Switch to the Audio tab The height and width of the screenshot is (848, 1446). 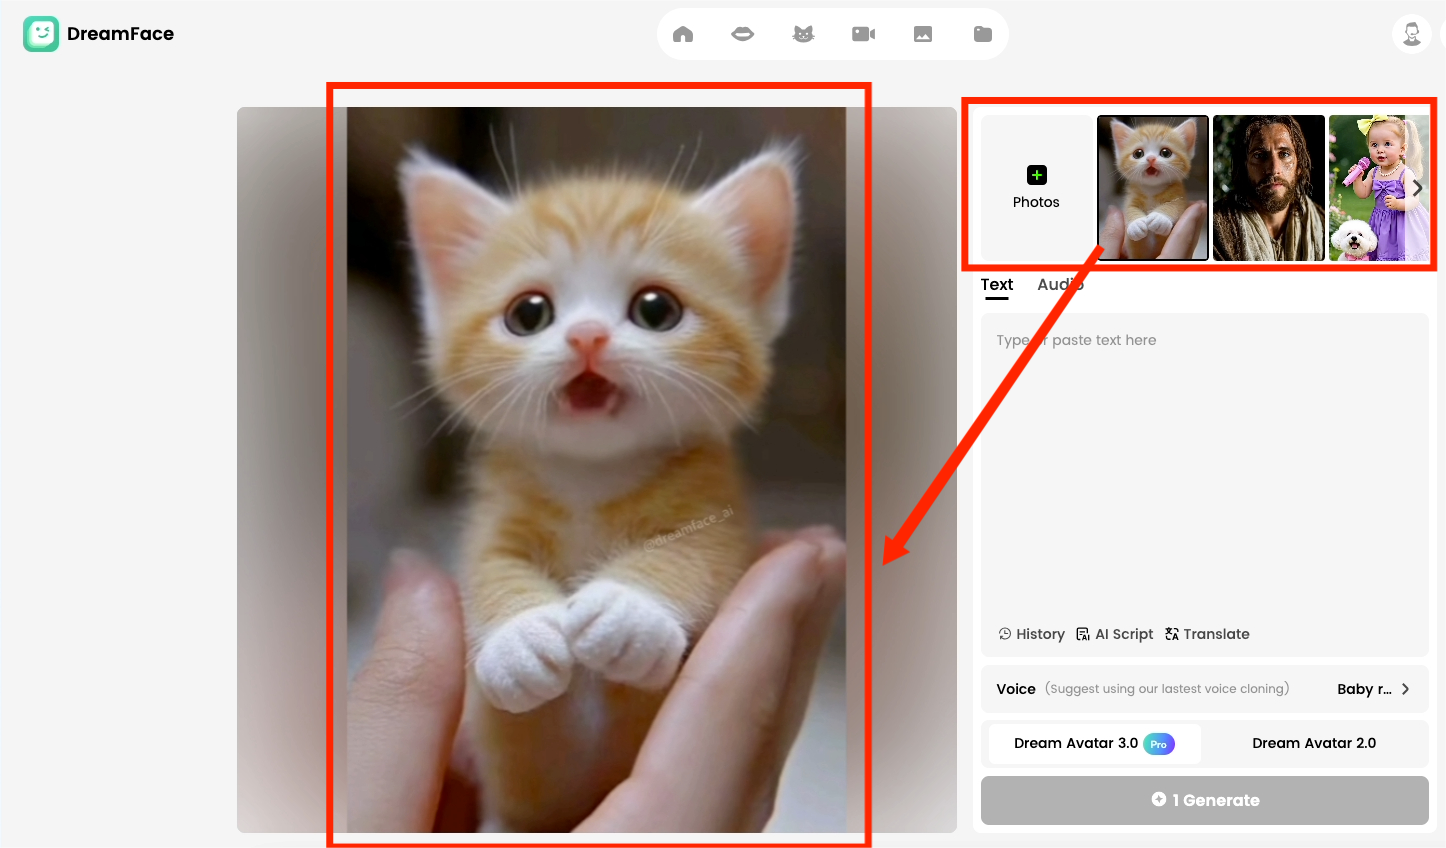(1060, 285)
